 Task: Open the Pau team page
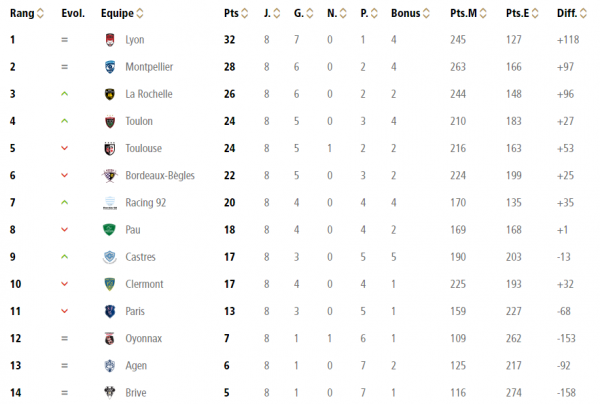(133, 230)
